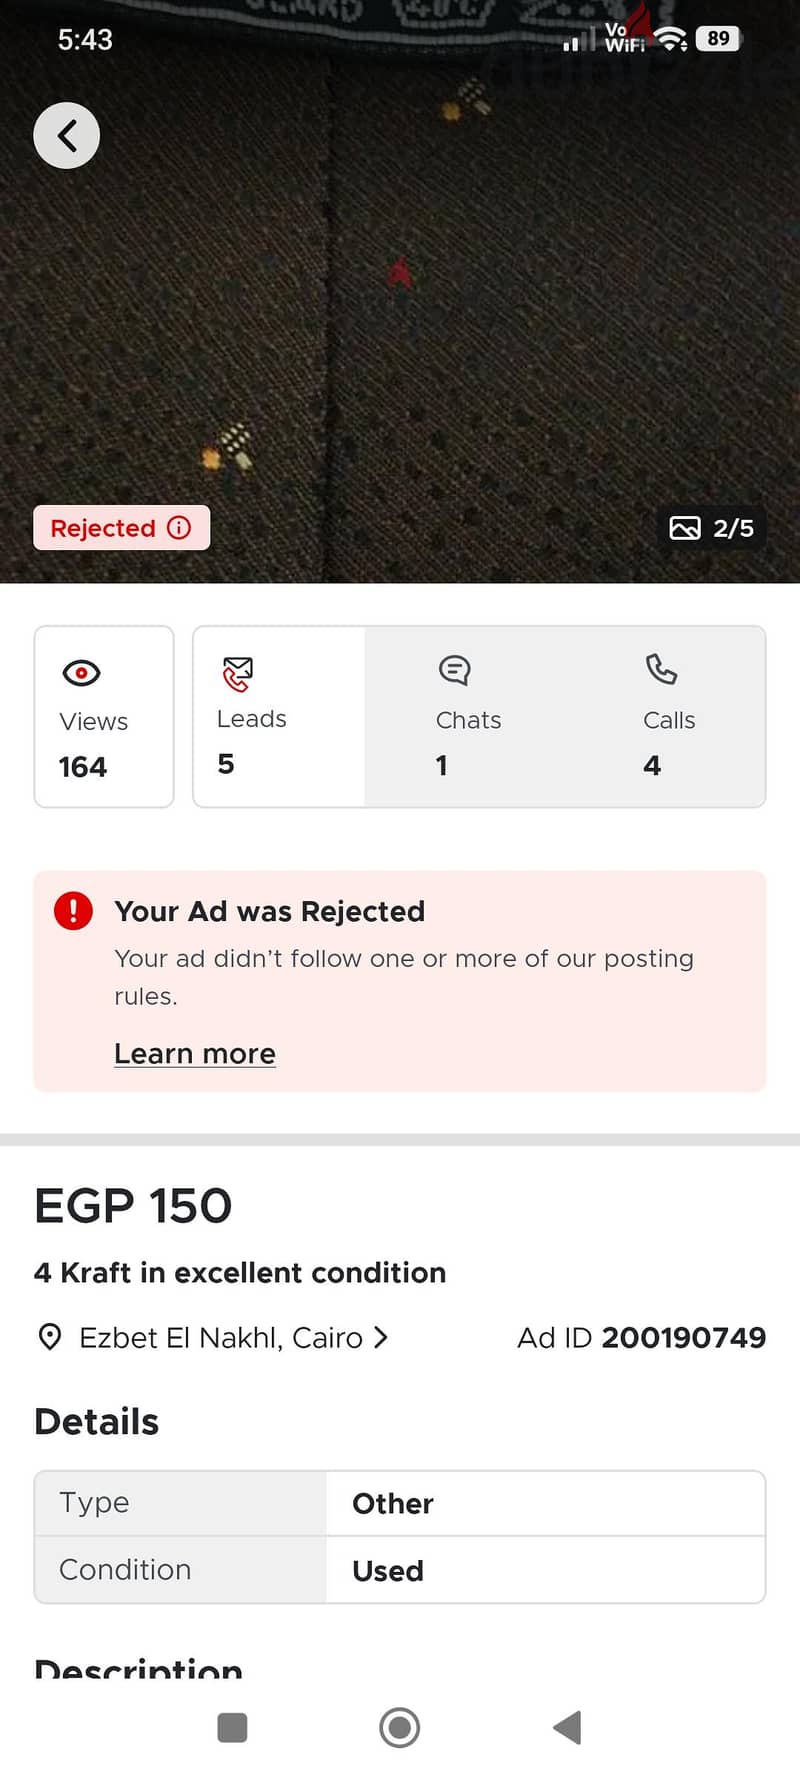
Task: Open the Rejected info icon
Action: pos(179,528)
